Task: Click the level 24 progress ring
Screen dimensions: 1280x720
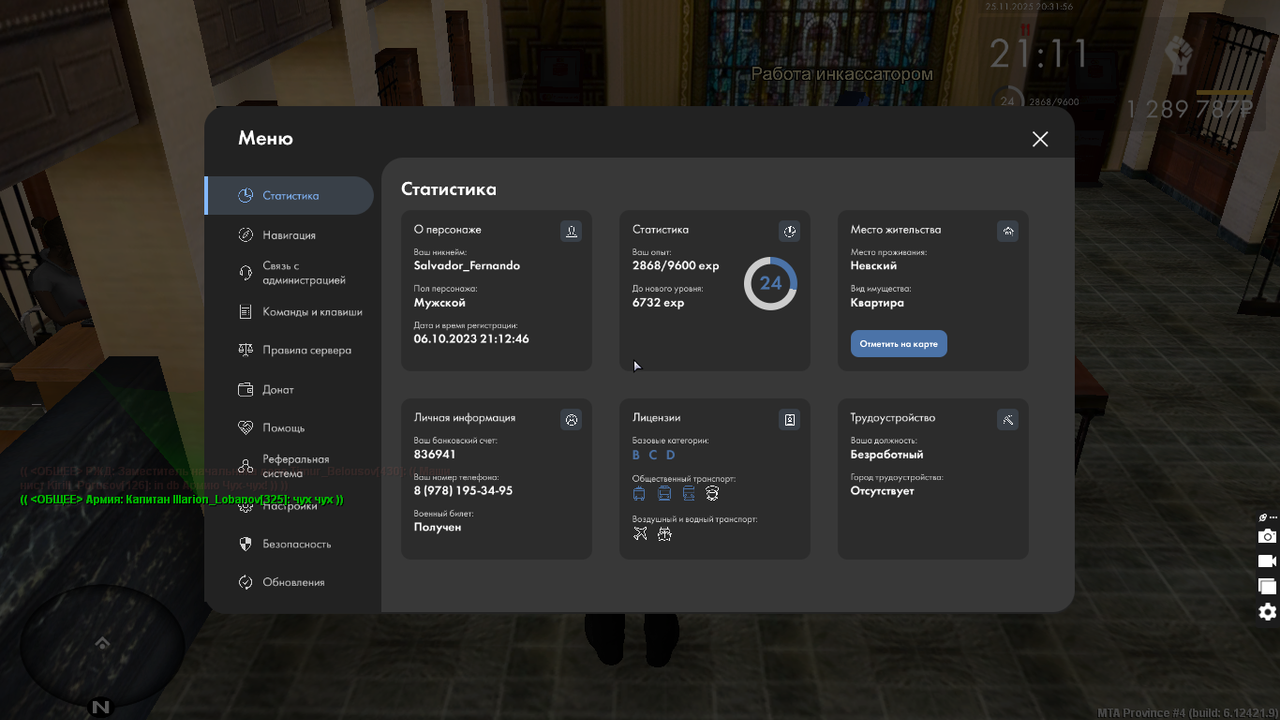Action: (x=770, y=283)
